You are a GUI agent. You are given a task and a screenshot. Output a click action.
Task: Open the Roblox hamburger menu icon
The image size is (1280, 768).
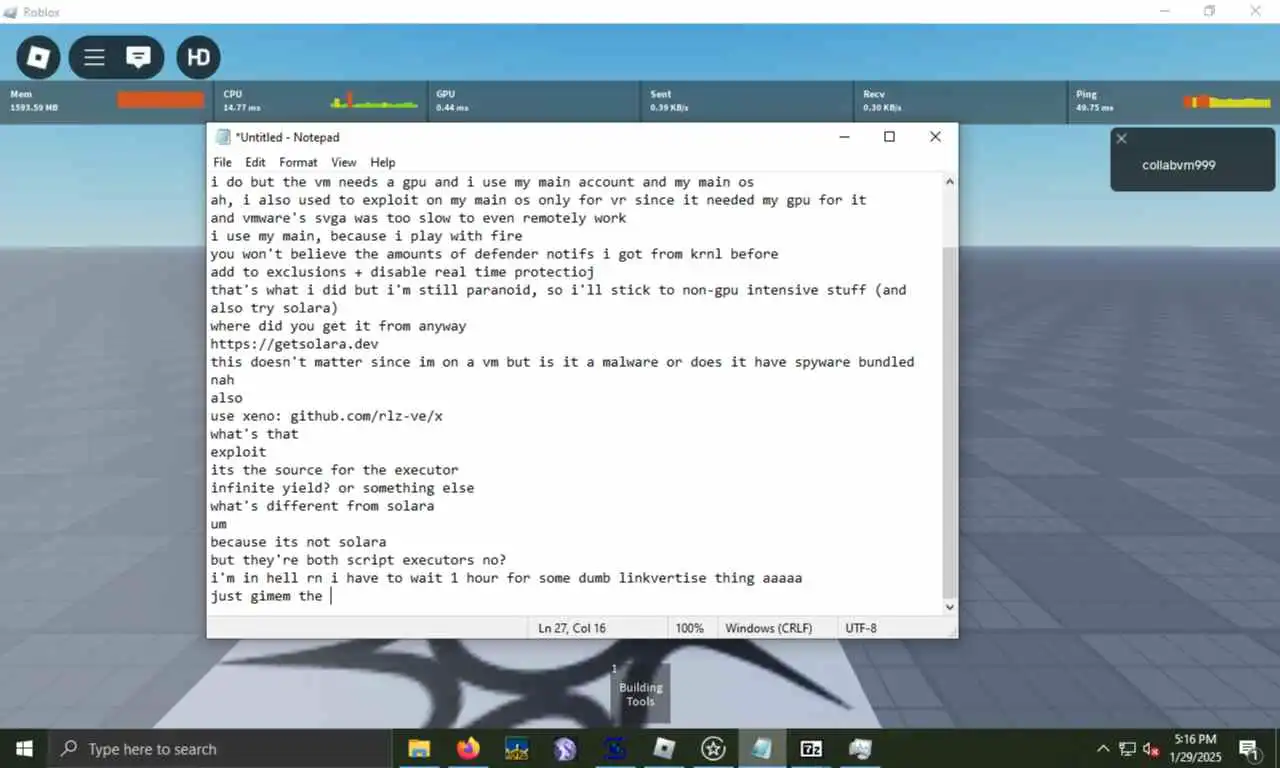click(x=94, y=57)
